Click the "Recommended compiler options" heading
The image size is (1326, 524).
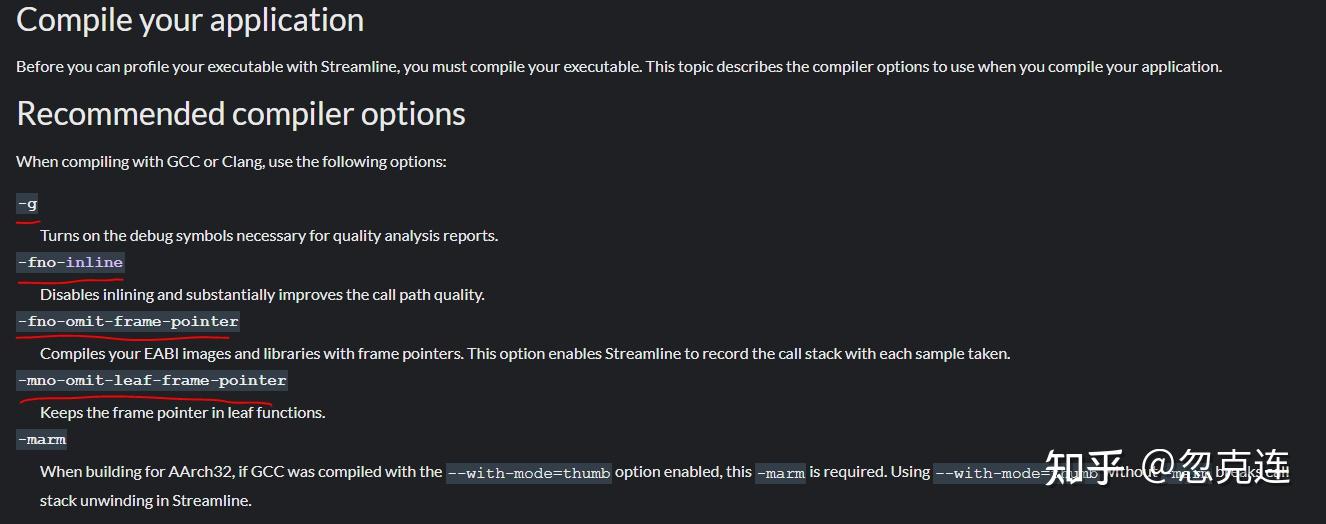[241, 114]
